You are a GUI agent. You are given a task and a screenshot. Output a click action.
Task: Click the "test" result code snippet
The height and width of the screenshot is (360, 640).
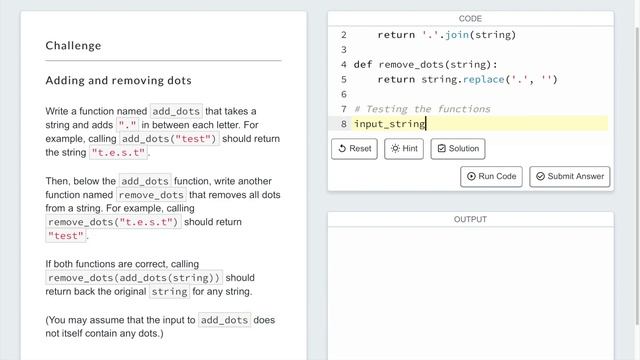[66, 236]
